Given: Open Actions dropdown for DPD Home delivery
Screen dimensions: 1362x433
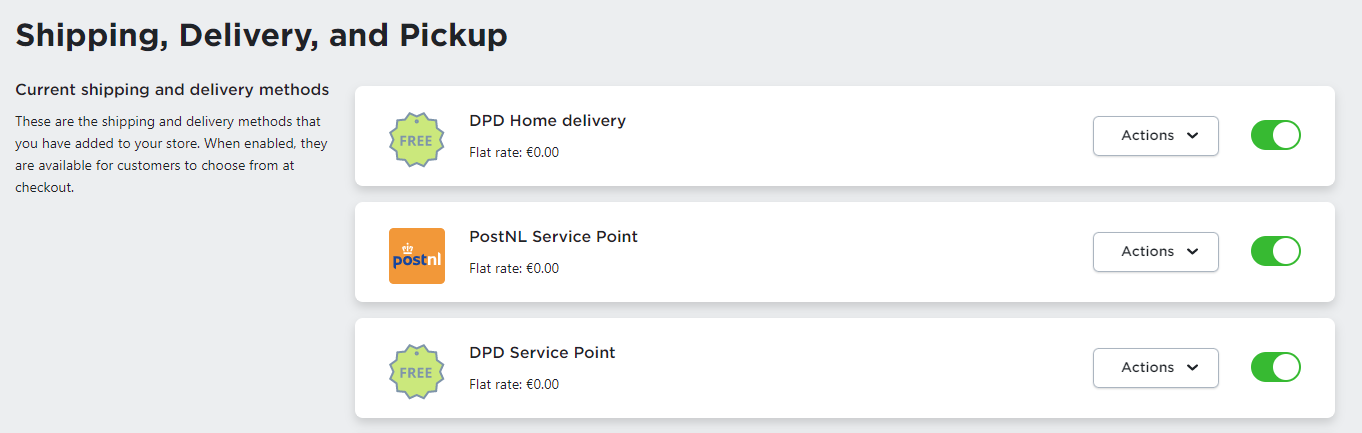Looking at the screenshot, I should tap(1156, 136).
